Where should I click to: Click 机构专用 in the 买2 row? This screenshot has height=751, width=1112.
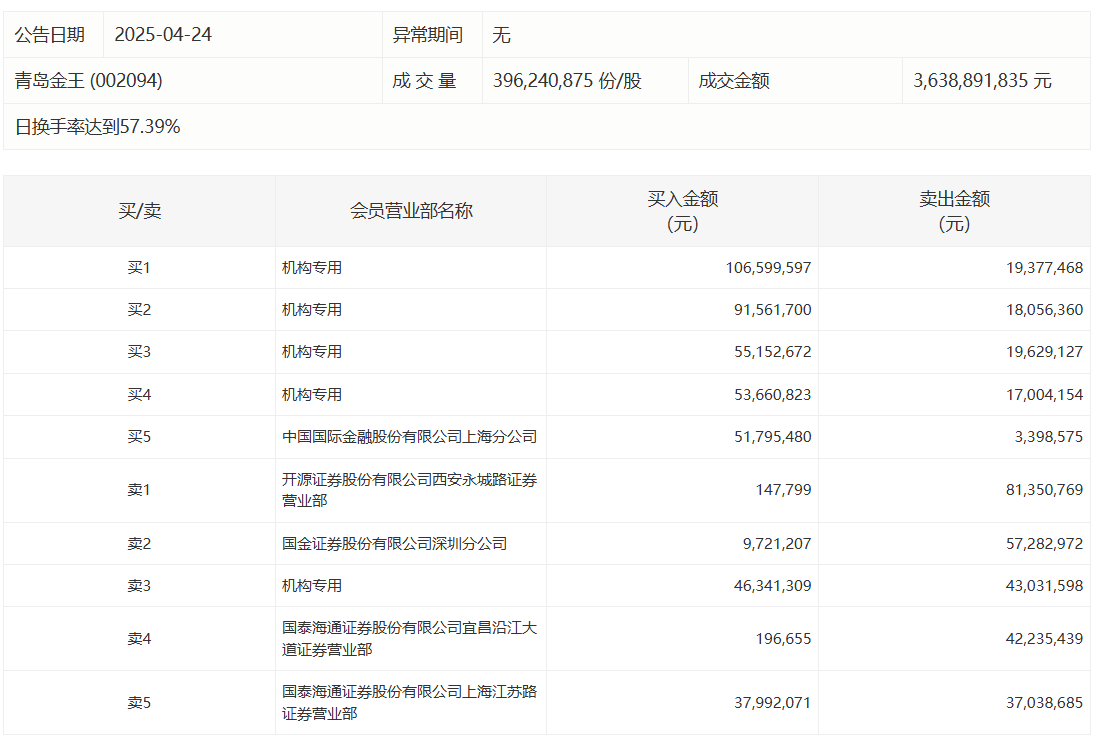[312, 310]
